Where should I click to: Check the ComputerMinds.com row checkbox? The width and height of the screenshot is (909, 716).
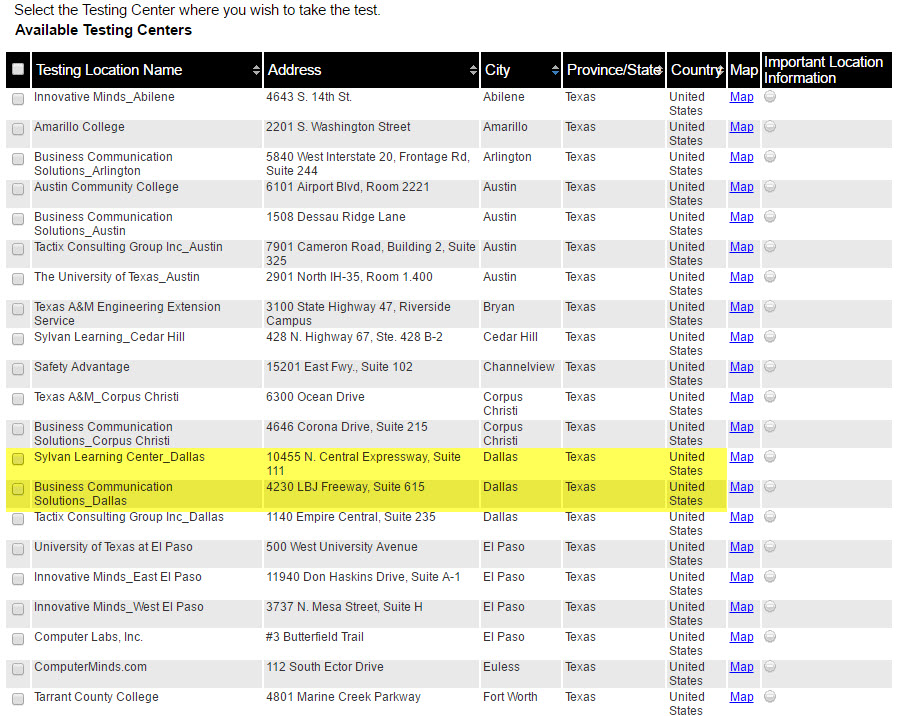coord(18,668)
